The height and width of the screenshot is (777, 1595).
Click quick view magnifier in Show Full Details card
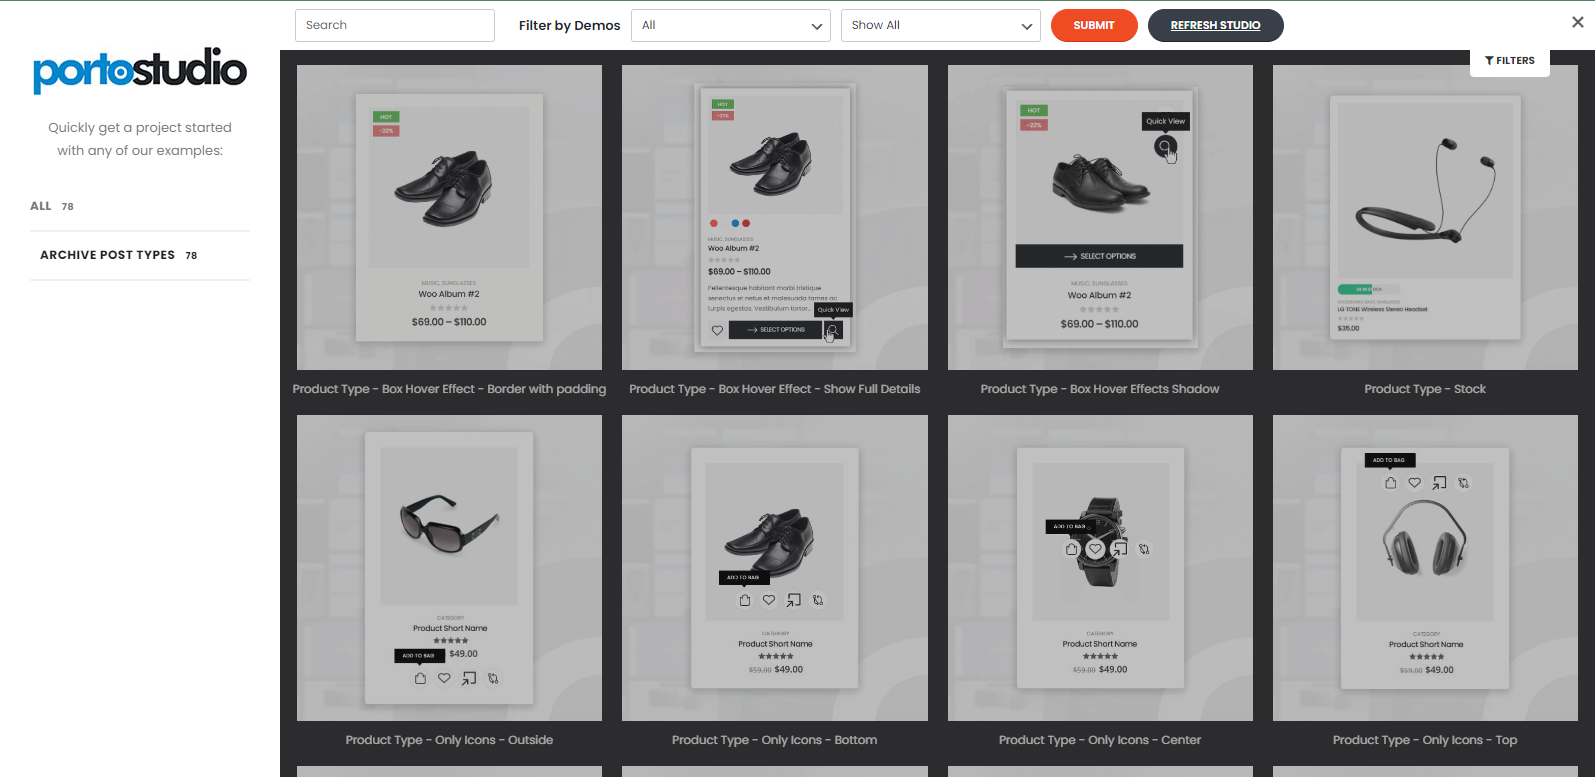pos(832,330)
